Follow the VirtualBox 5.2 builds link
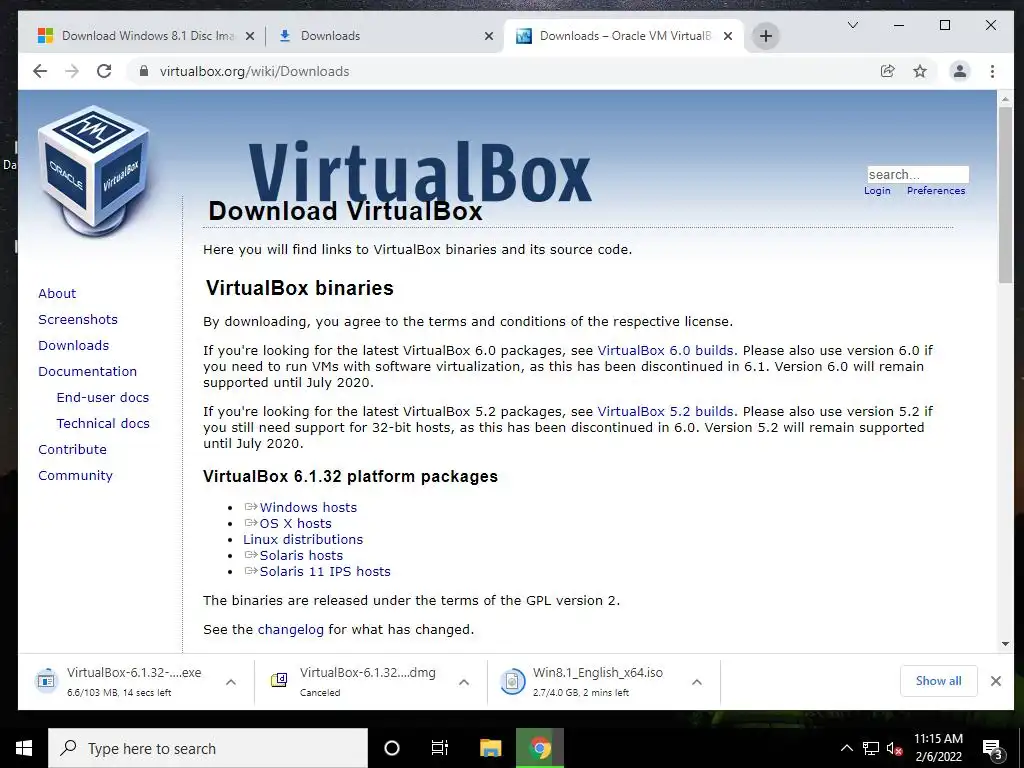The height and width of the screenshot is (768, 1024). [x=665, y=411]
